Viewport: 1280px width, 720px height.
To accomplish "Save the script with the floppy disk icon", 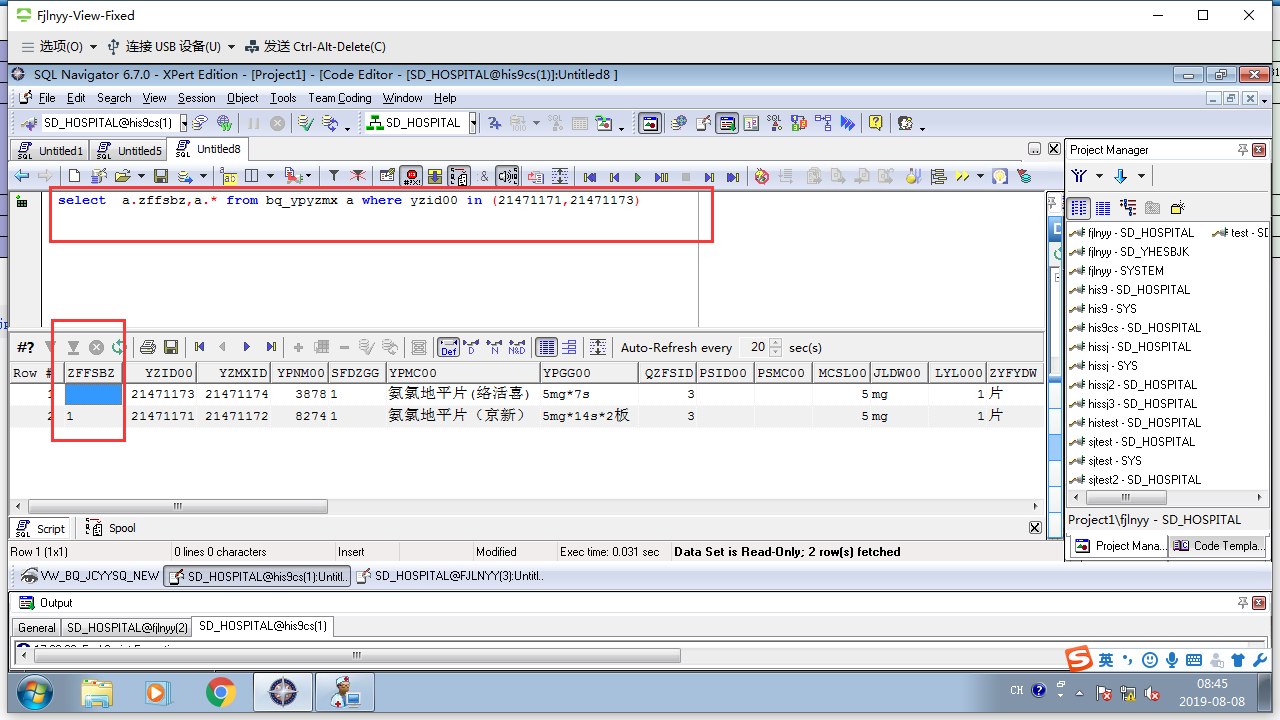I will pos(161,176).
